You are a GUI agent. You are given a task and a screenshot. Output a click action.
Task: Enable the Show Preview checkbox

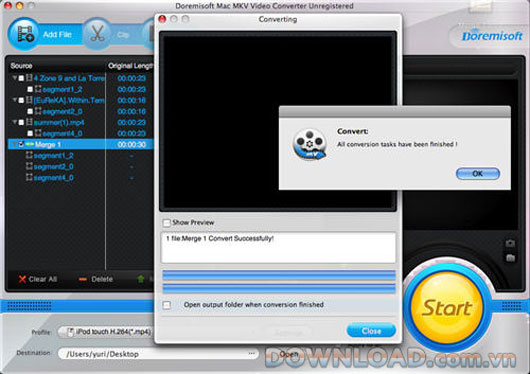(166, 223)
